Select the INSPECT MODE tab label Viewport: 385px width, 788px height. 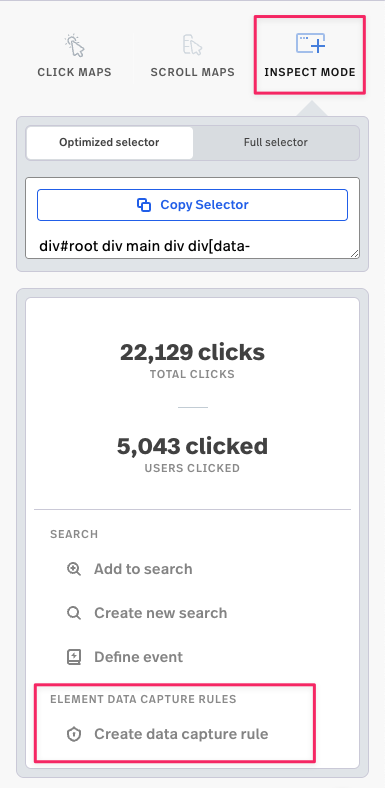(310, 72)
